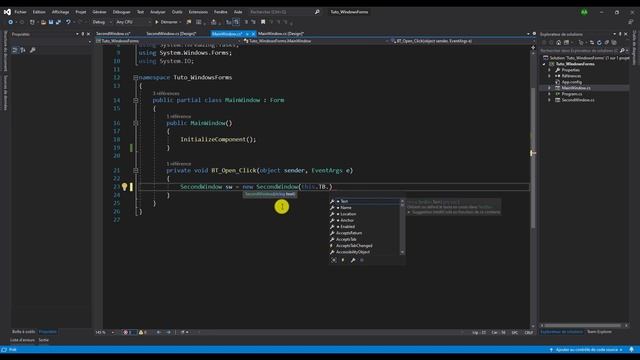The image size is (640, 360).
Task: Click the Properties panel wrench icon
Action: 33,50
